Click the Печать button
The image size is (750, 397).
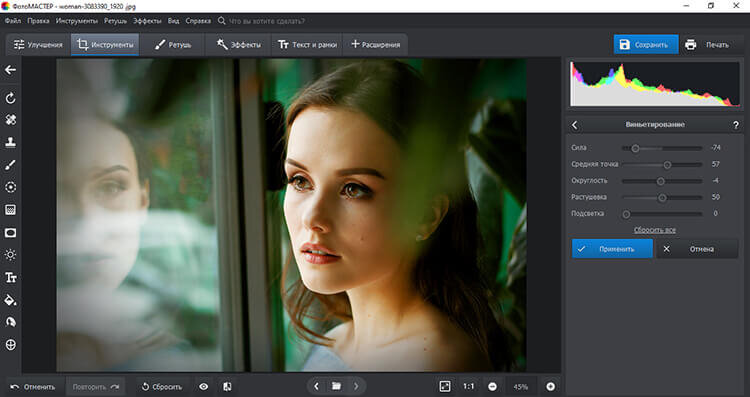pyautogui.click(x=710, y=44)
